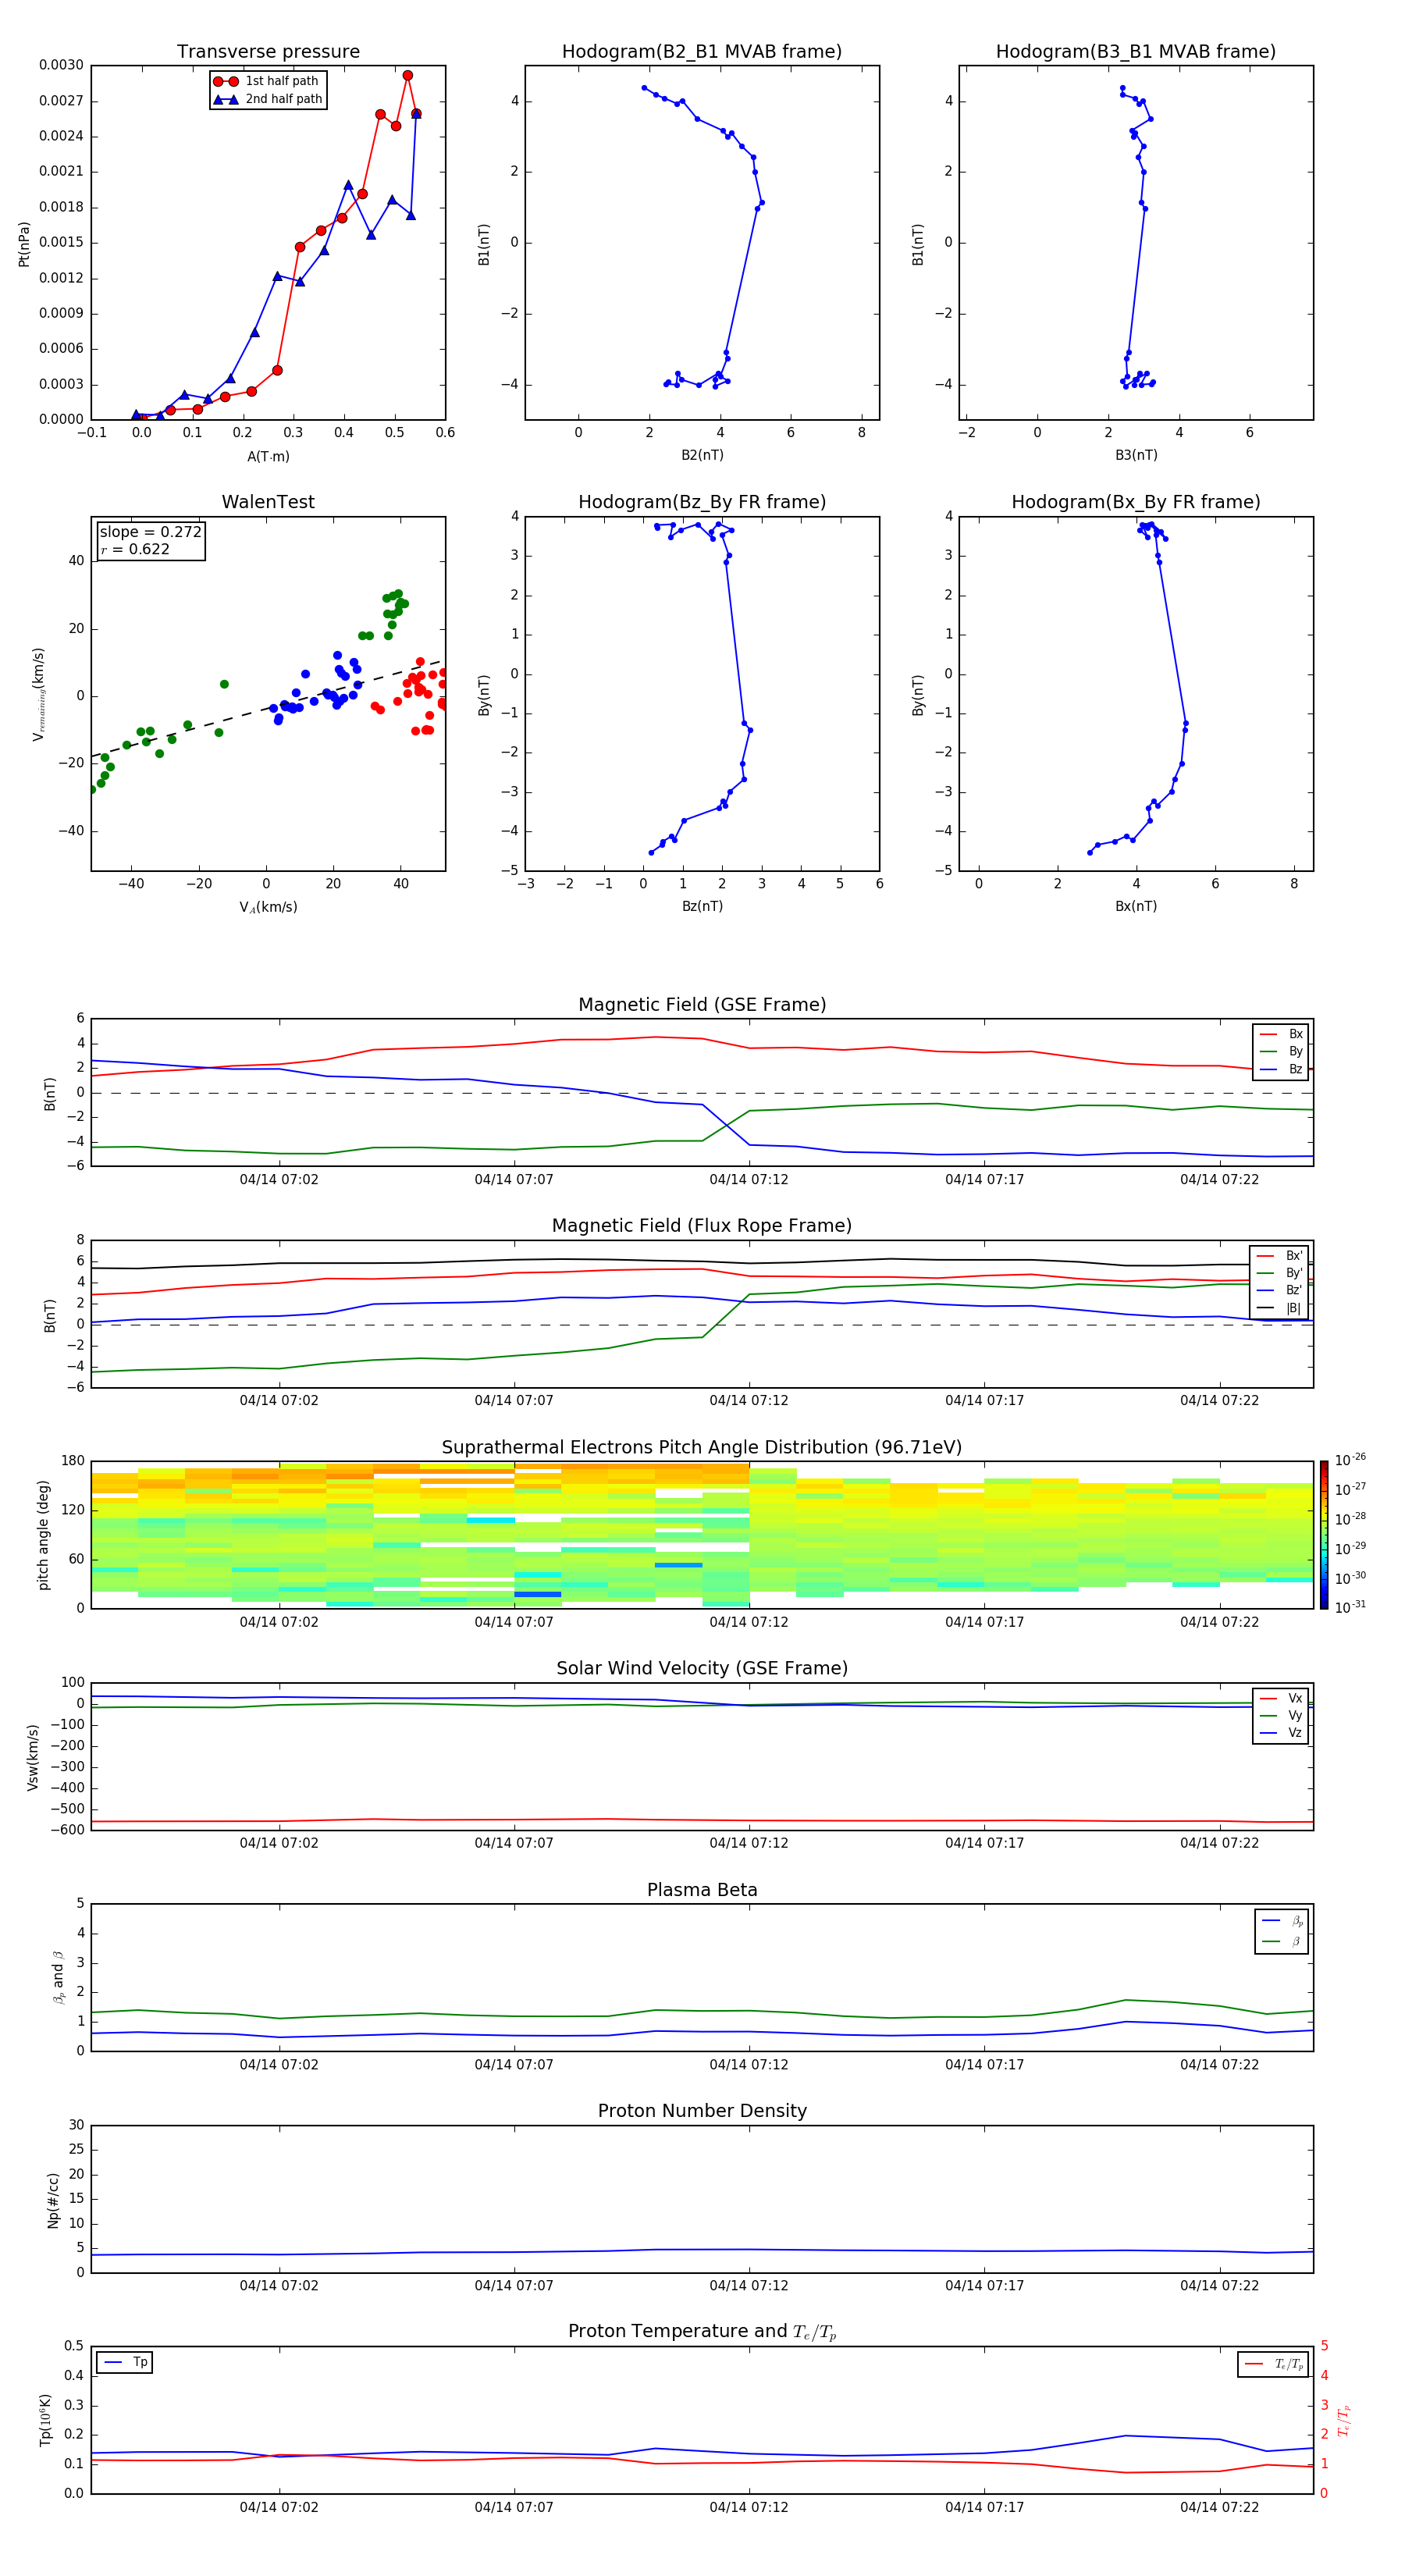Click 'Vy' legend entry in velocity panel

(1282, 1715)
